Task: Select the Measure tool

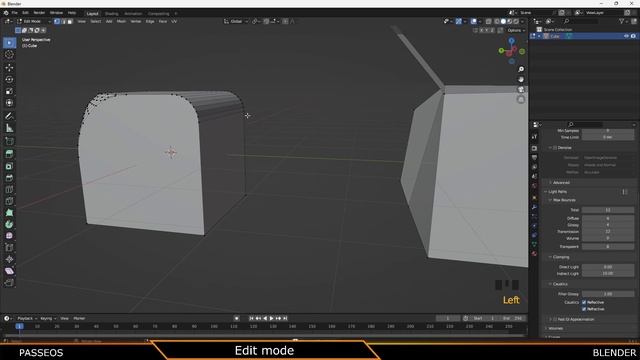Action: pyautogui.click(x=9, y=128)
